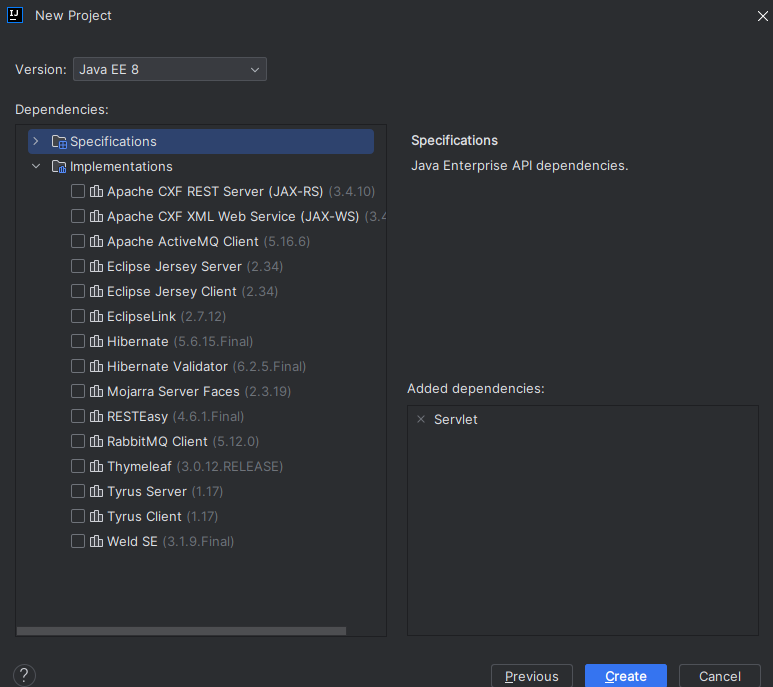Click the Mojarra Server Faces label
Viewport: 773px width, 687px height.
click(x=173, y=391)
